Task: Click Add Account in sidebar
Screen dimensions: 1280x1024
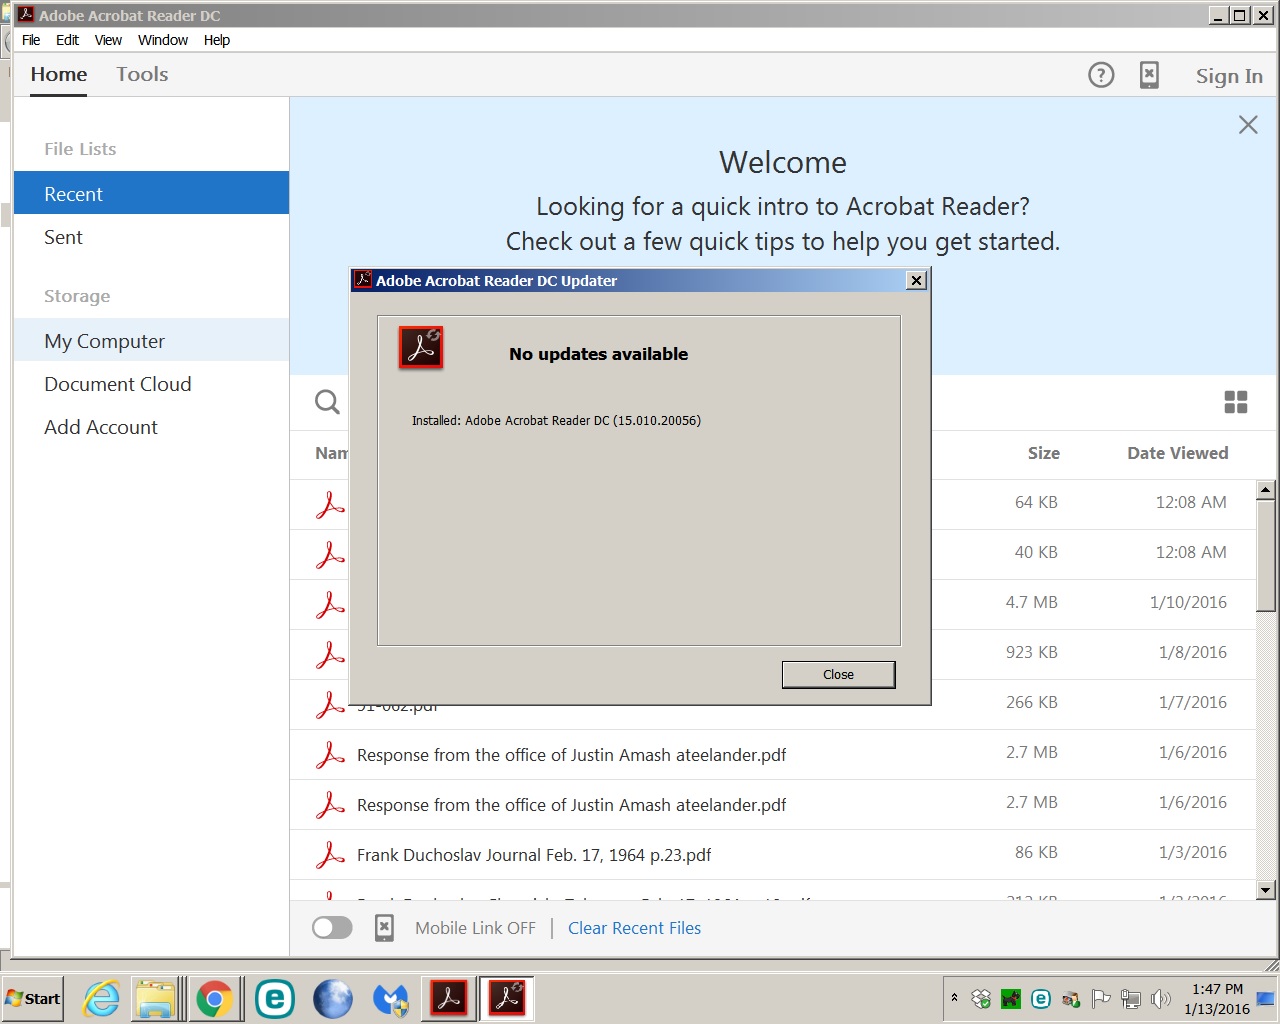Action: [x=151, y=427]
